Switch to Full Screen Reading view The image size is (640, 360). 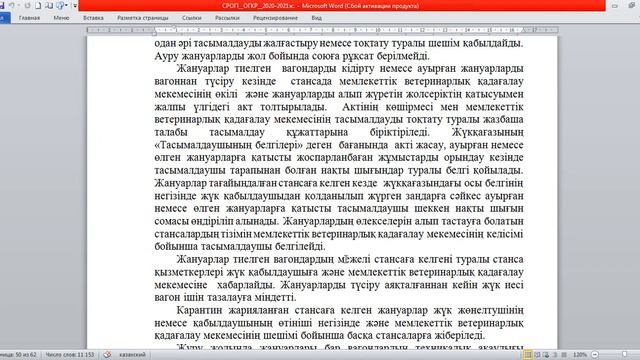538,355
